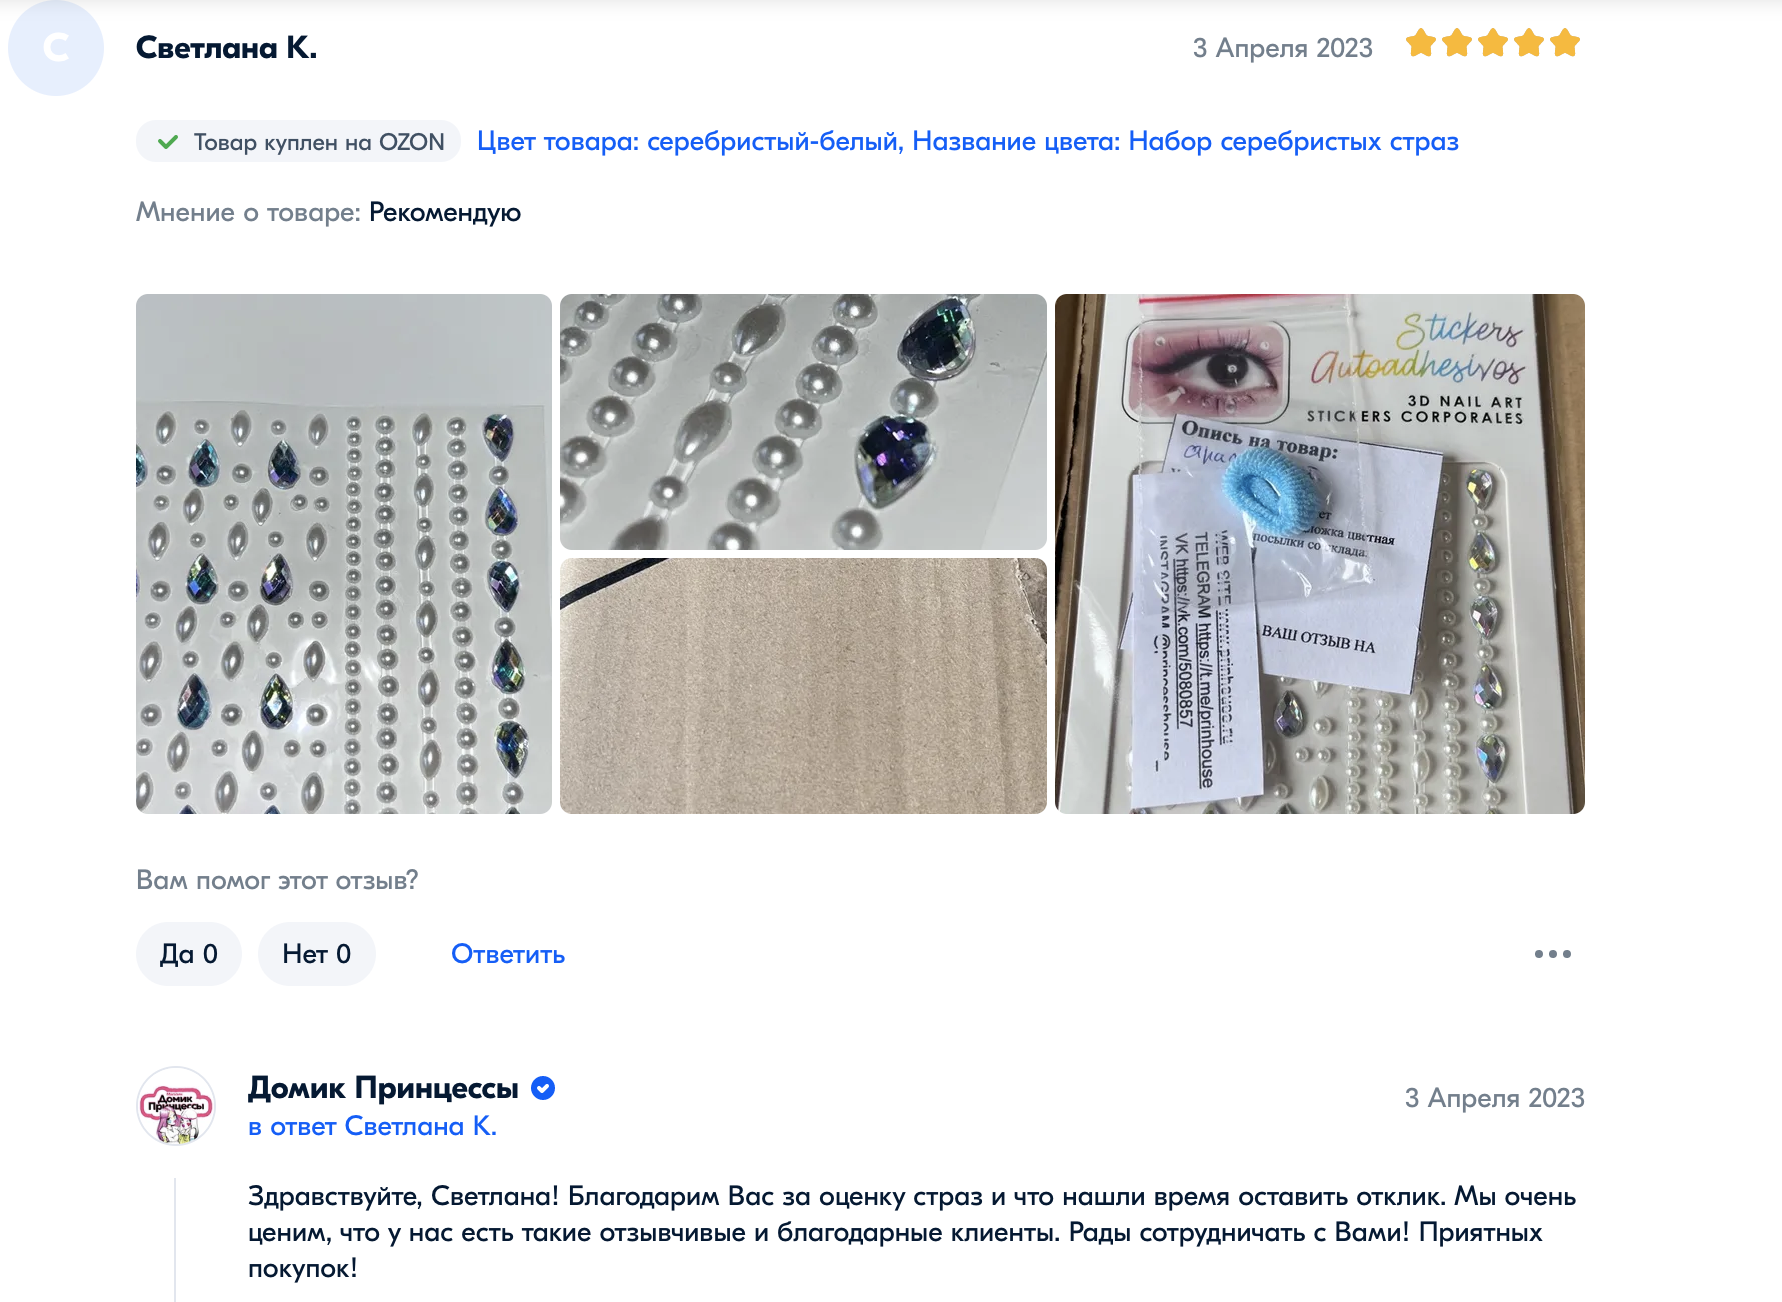Click the Домик Принцессы seller name
1782x1302 pixels.
[383, 1088]
